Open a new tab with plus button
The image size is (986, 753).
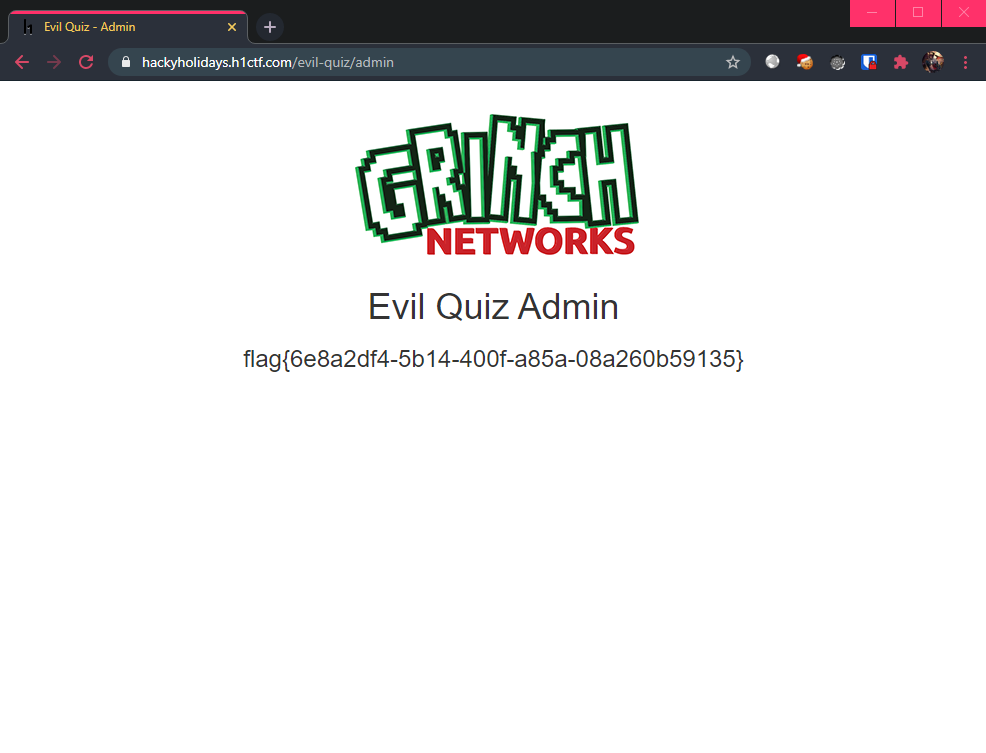(270, 27)
